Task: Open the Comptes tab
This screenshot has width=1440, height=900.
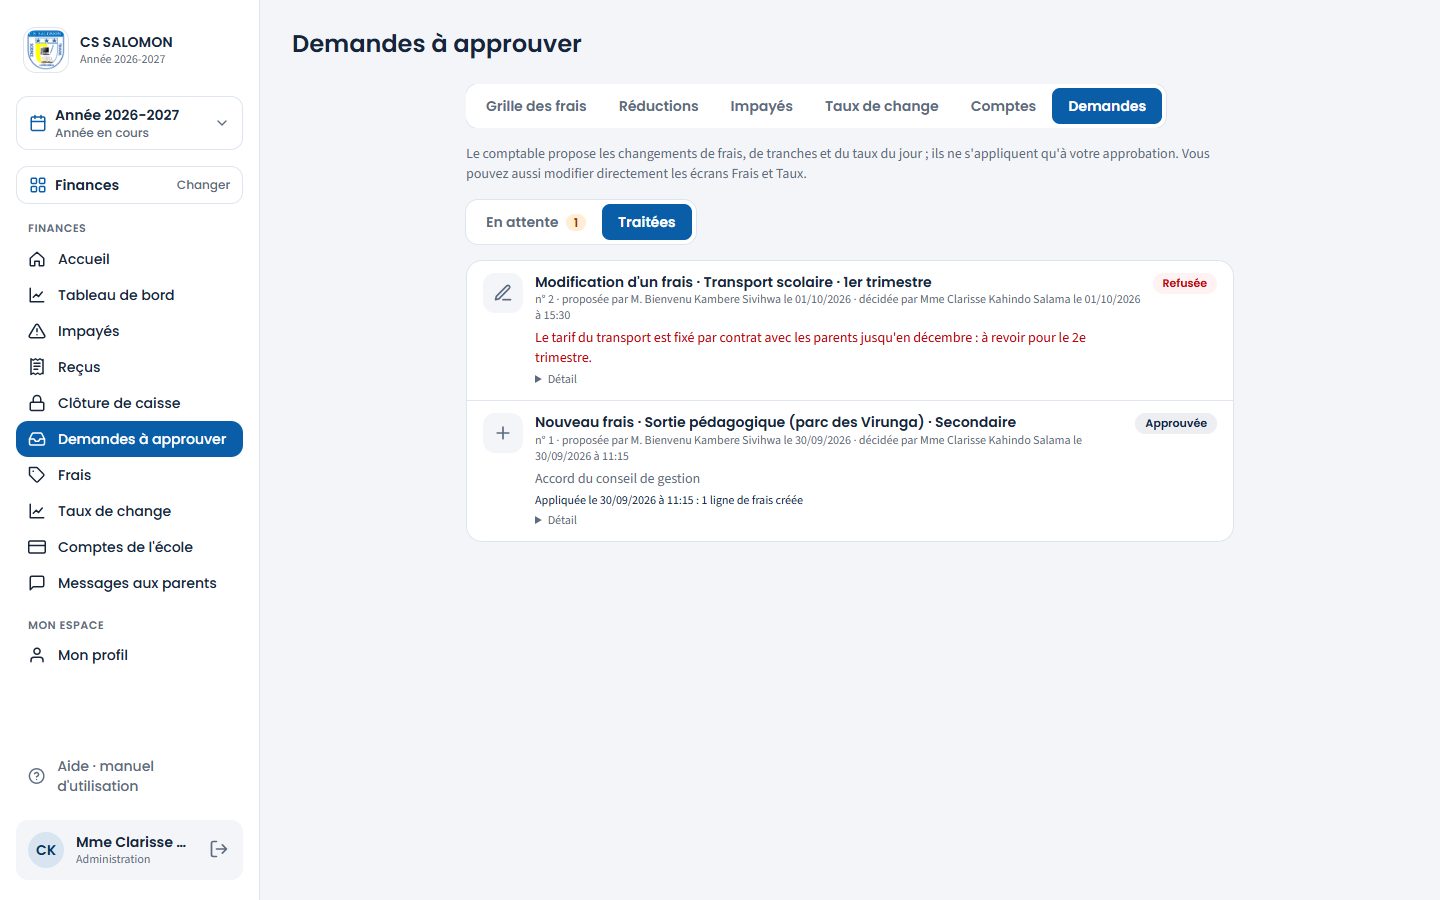Action: [1003, 106]
